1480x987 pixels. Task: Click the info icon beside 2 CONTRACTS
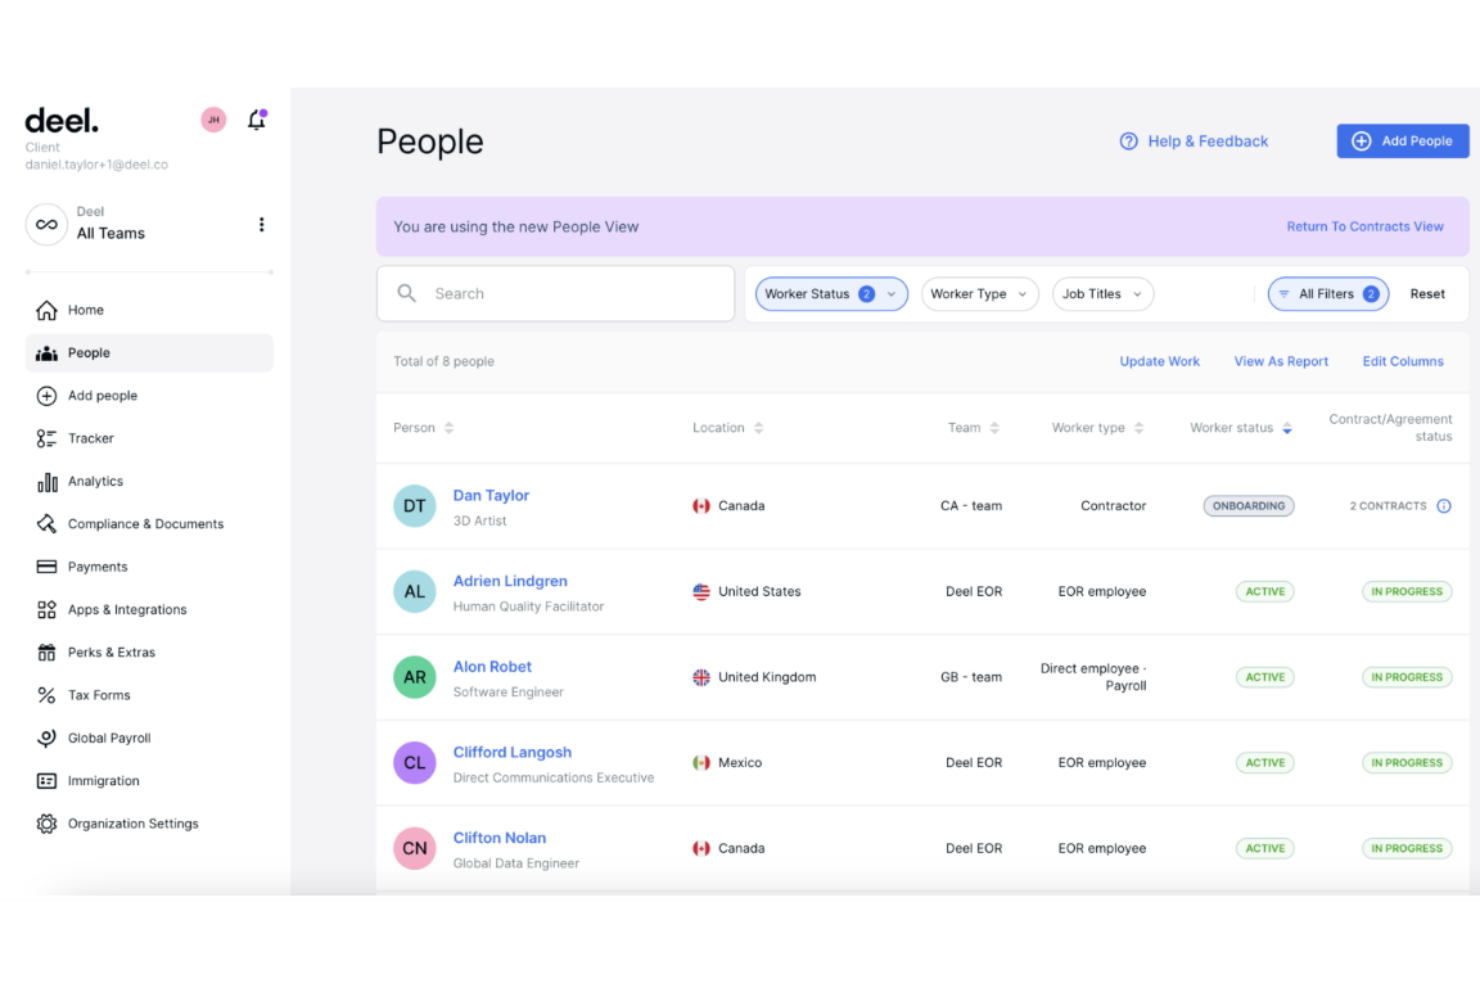point(1443,506)
